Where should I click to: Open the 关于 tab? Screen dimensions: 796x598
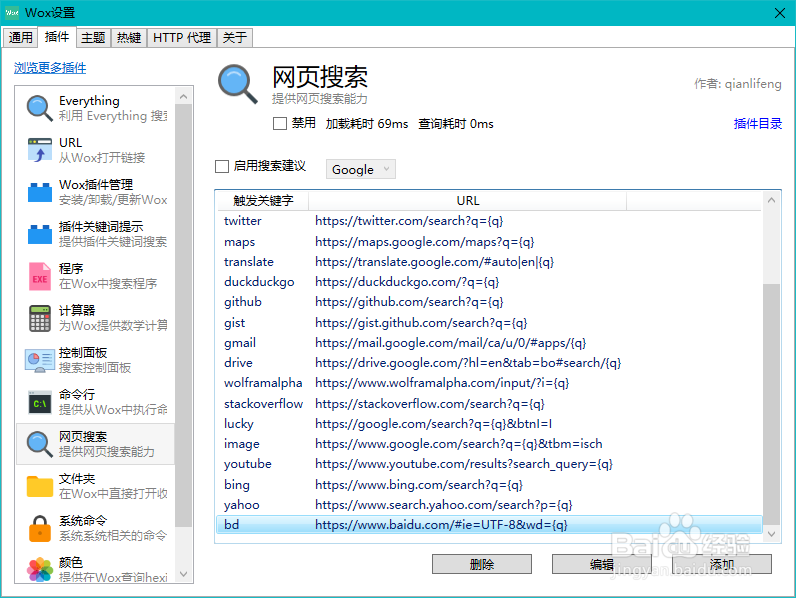pyautogui.click(x=235, y=38)
